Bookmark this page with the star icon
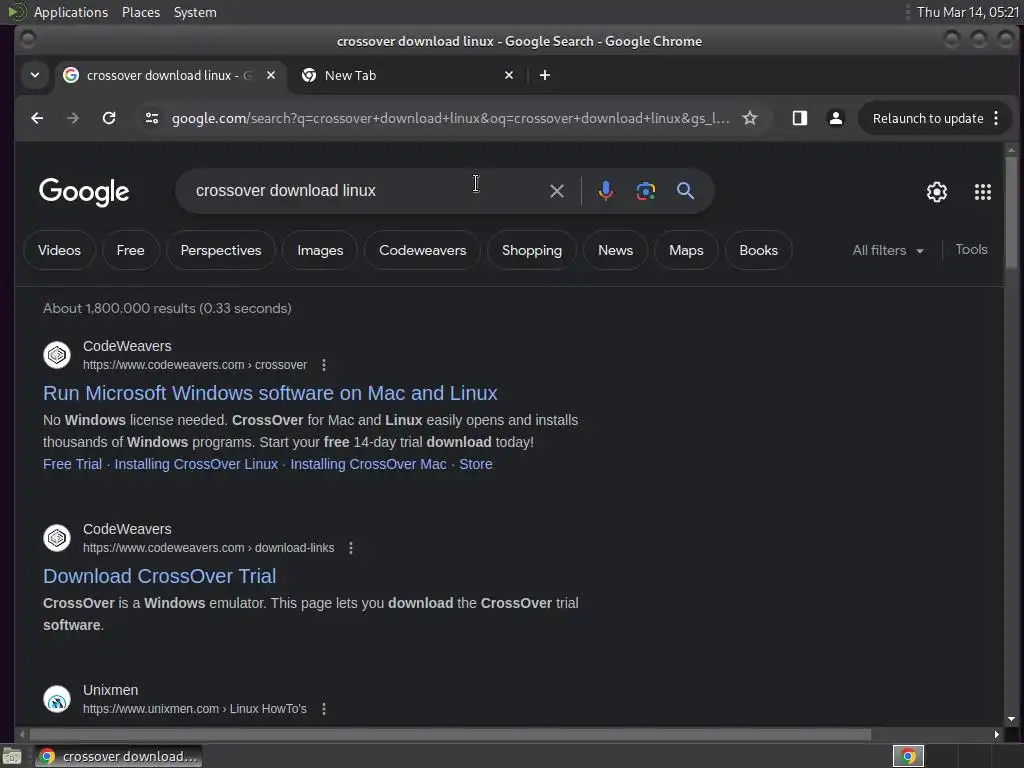 (750, 118)
